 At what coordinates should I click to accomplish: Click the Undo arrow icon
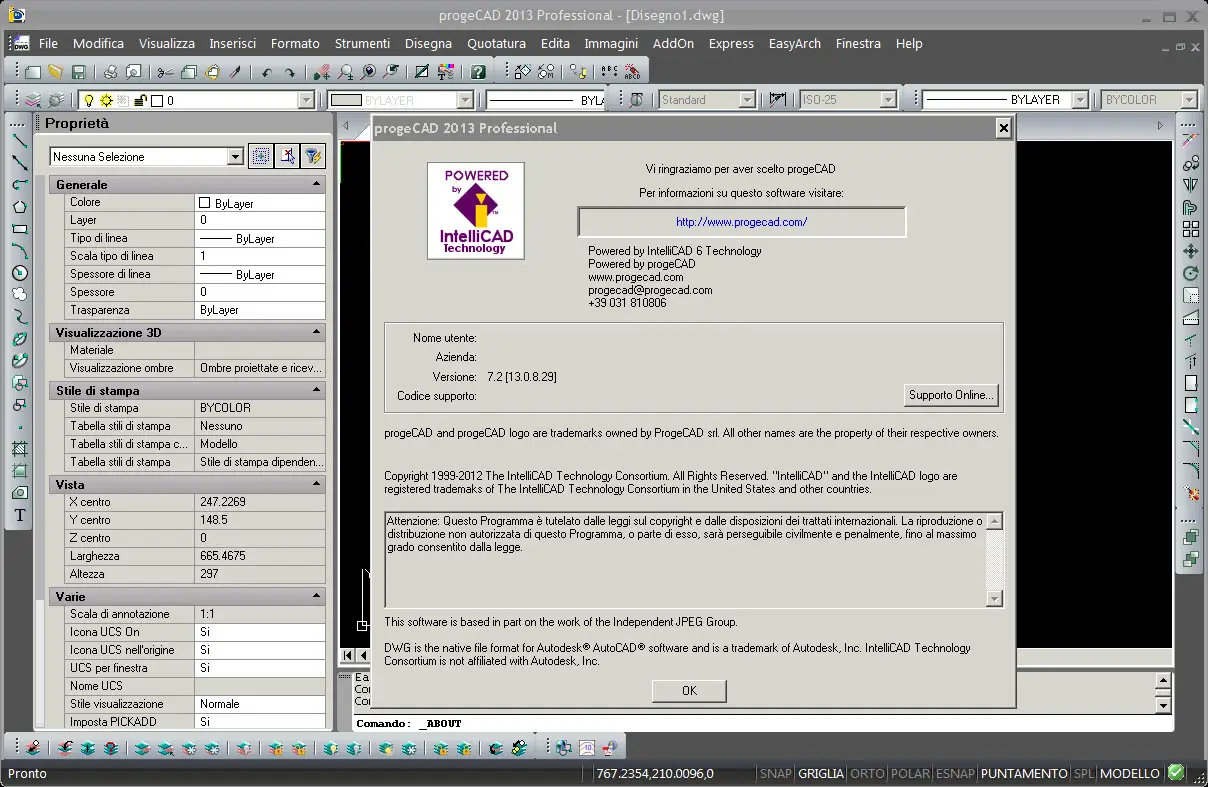pyautogui.click(x=266, y=72)
